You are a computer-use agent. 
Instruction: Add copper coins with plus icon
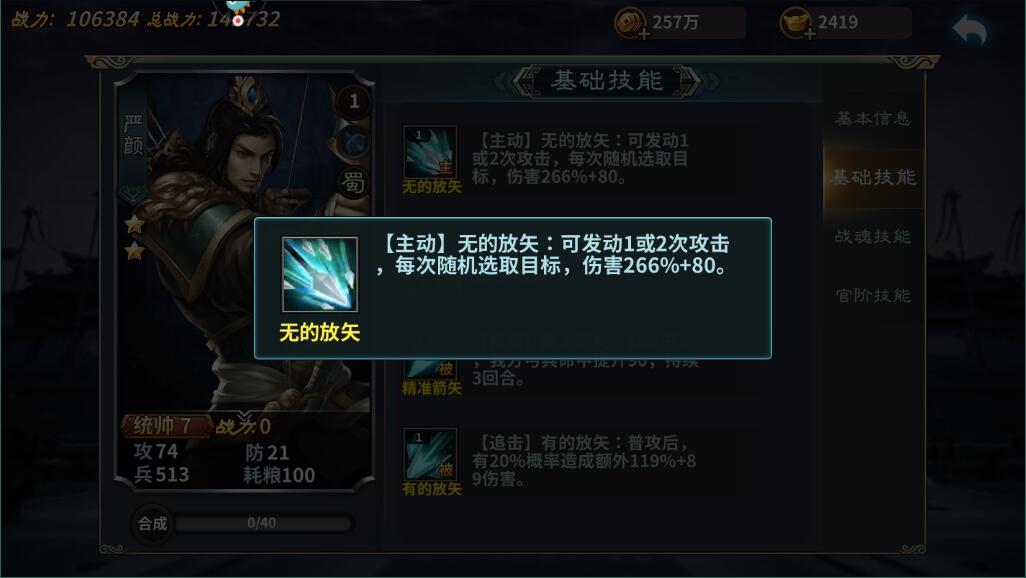pyautogui.click(x=644, y=33)
